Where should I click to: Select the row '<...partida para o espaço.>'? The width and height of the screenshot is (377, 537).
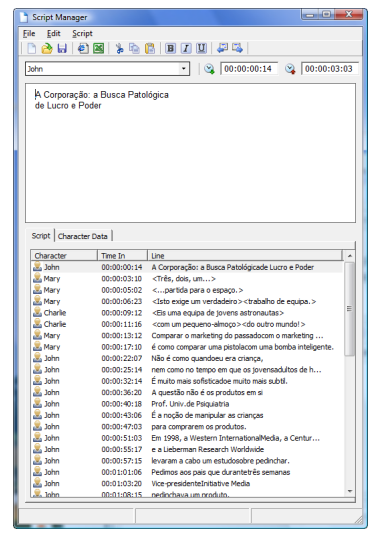pyautogui.click(x=187, y=290)
